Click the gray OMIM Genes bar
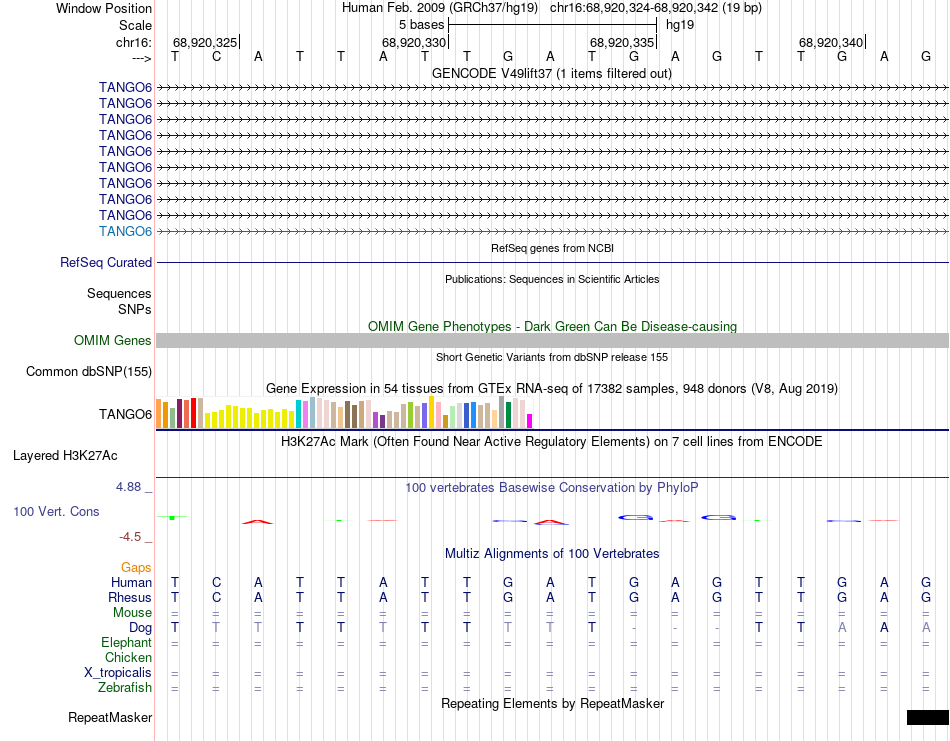Image resolution: width=950 pixels, height=741 pixels. pyautogui.click(x=553, y=340)
